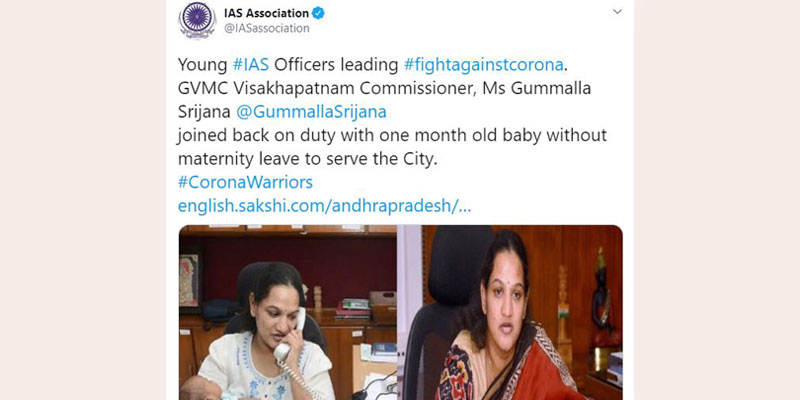Click the blue verified badge
Screen dimensions: 800x400
[318, 13]
